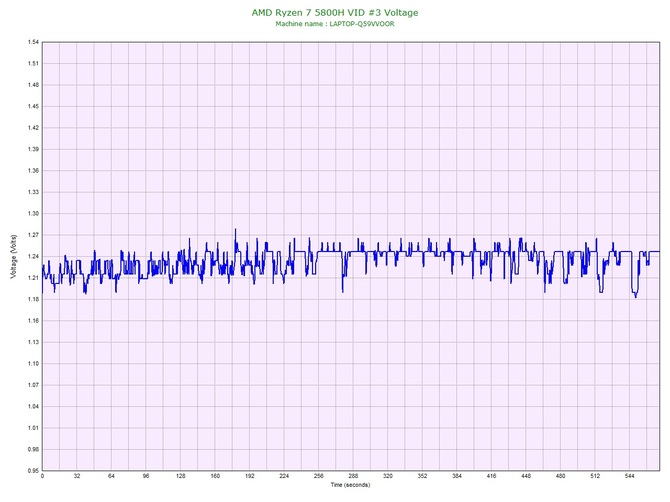Screen dimensions: 670x502
Task: Click the 384 x-axis tick label
Action: [x=457, y=476]
